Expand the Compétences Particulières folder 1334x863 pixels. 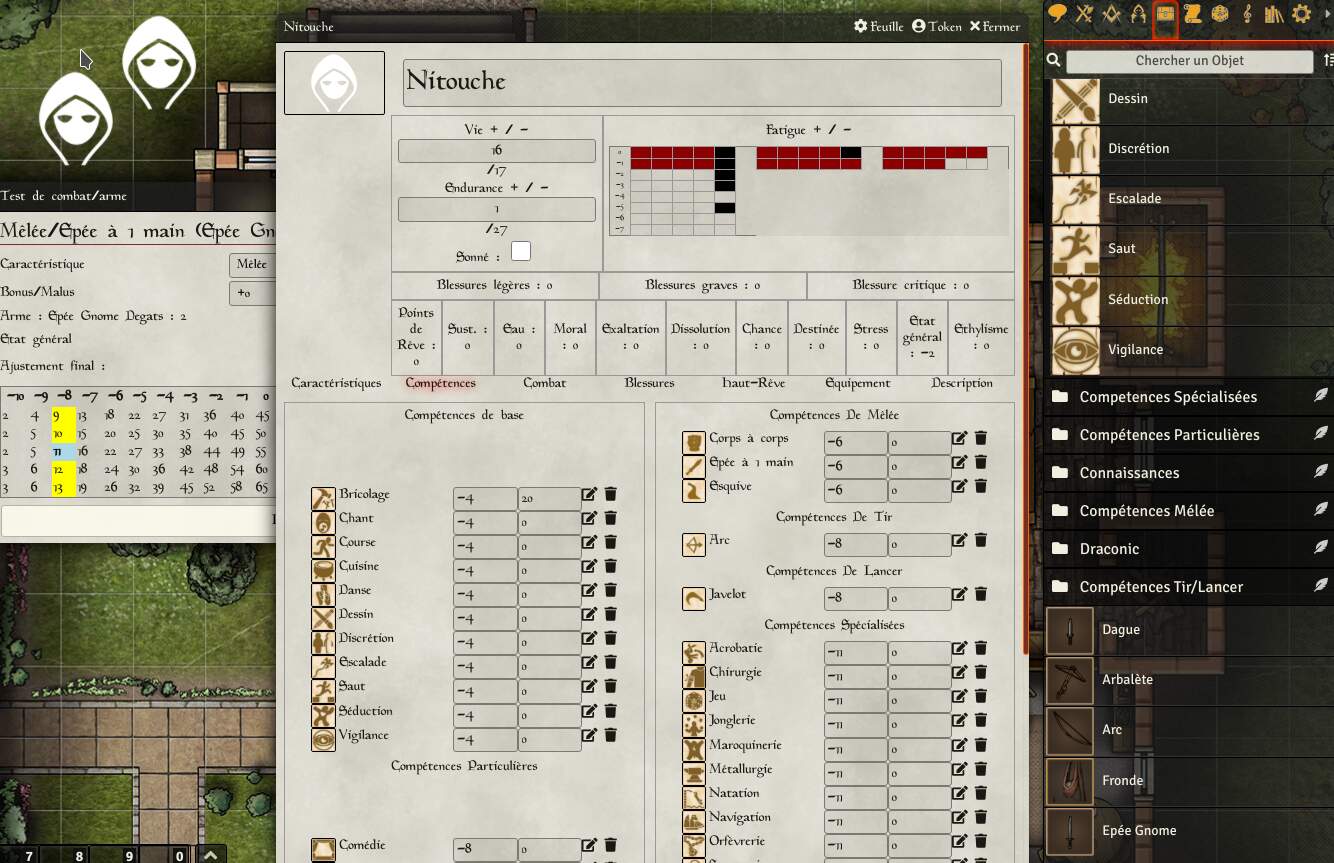pyautogui.click(x=1189, y=435)
